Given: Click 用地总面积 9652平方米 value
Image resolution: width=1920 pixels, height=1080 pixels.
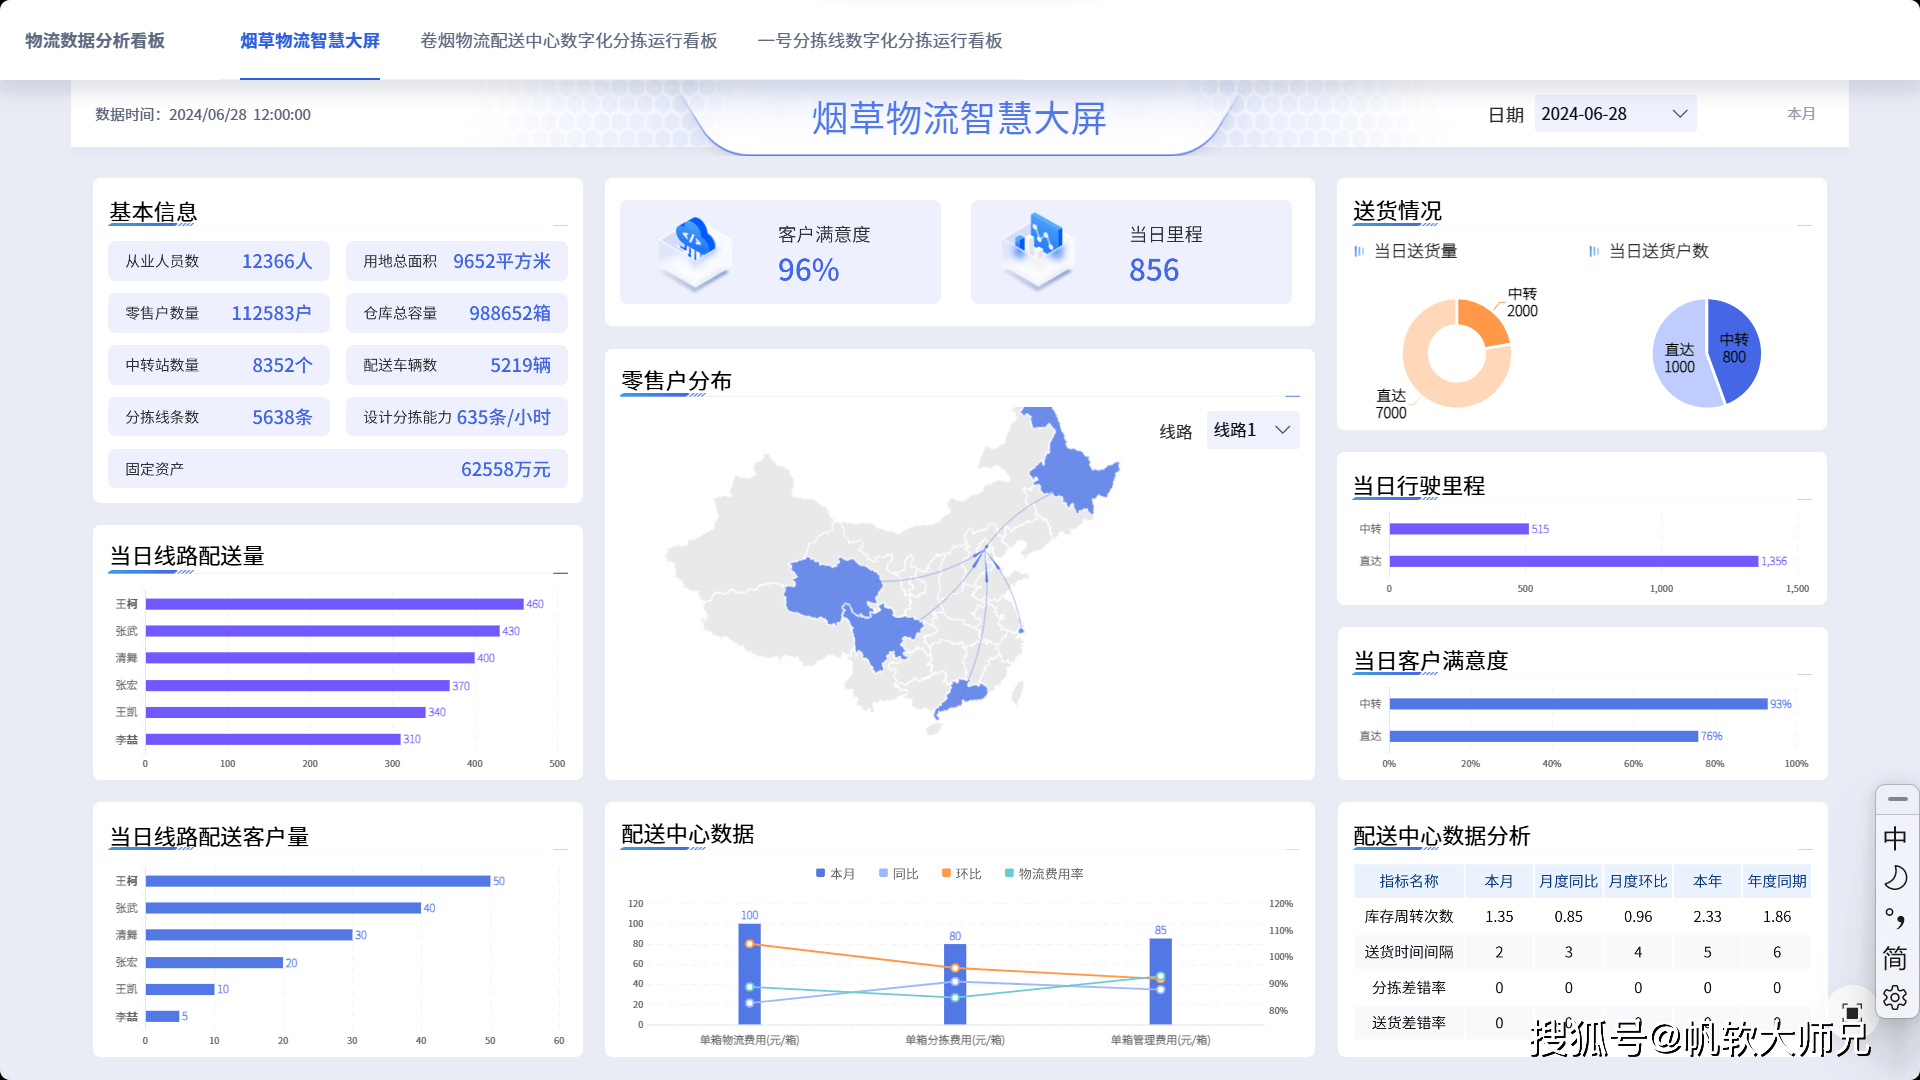Looking at the screenshot, I should coord(501,261).
